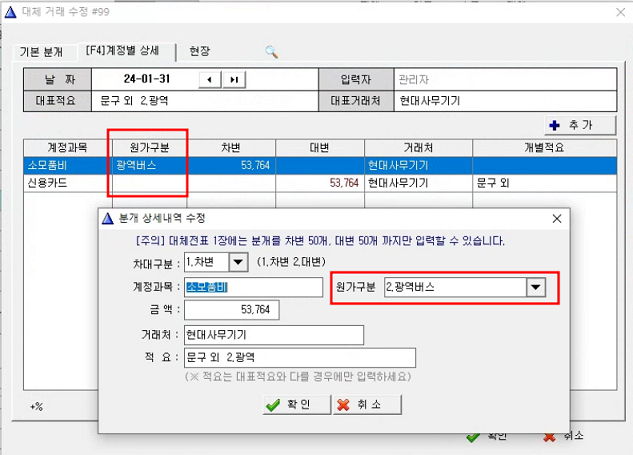Click the 개별적요 column header
This screenshot has width=633, height=455.
(544, 148)
